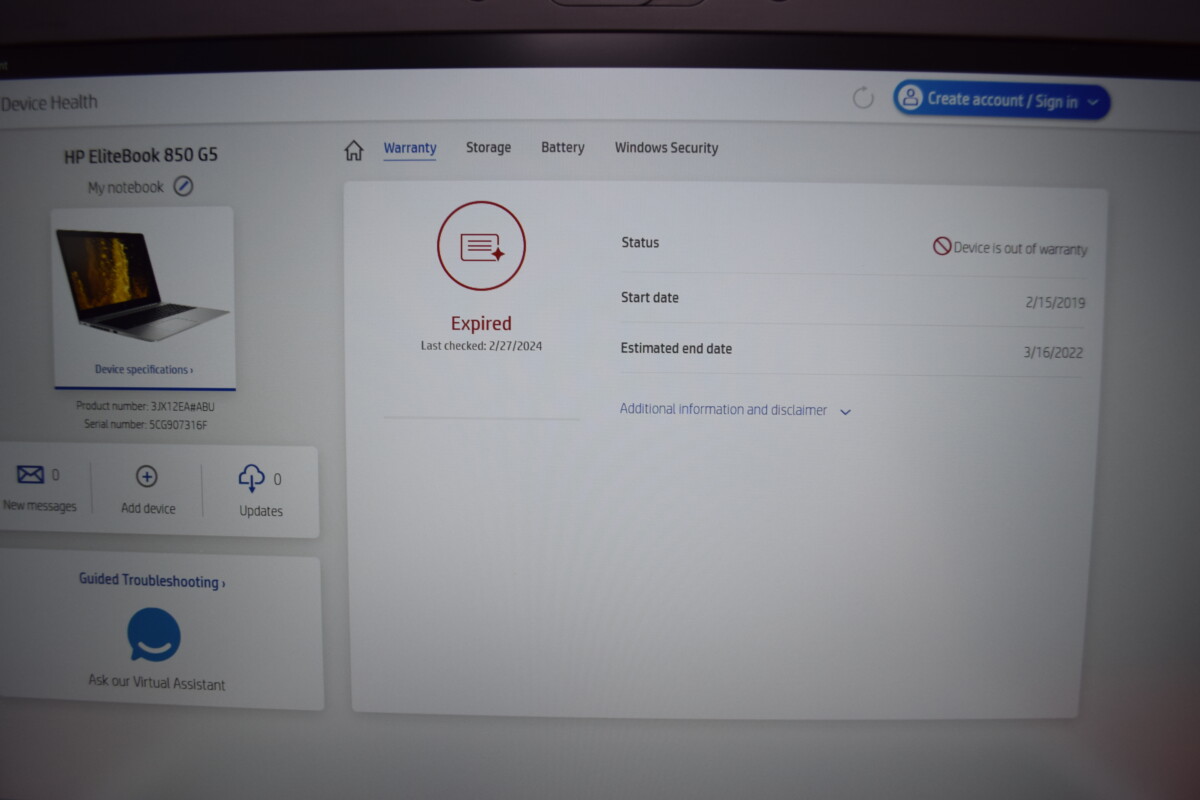Open Device specifications link

144,370
